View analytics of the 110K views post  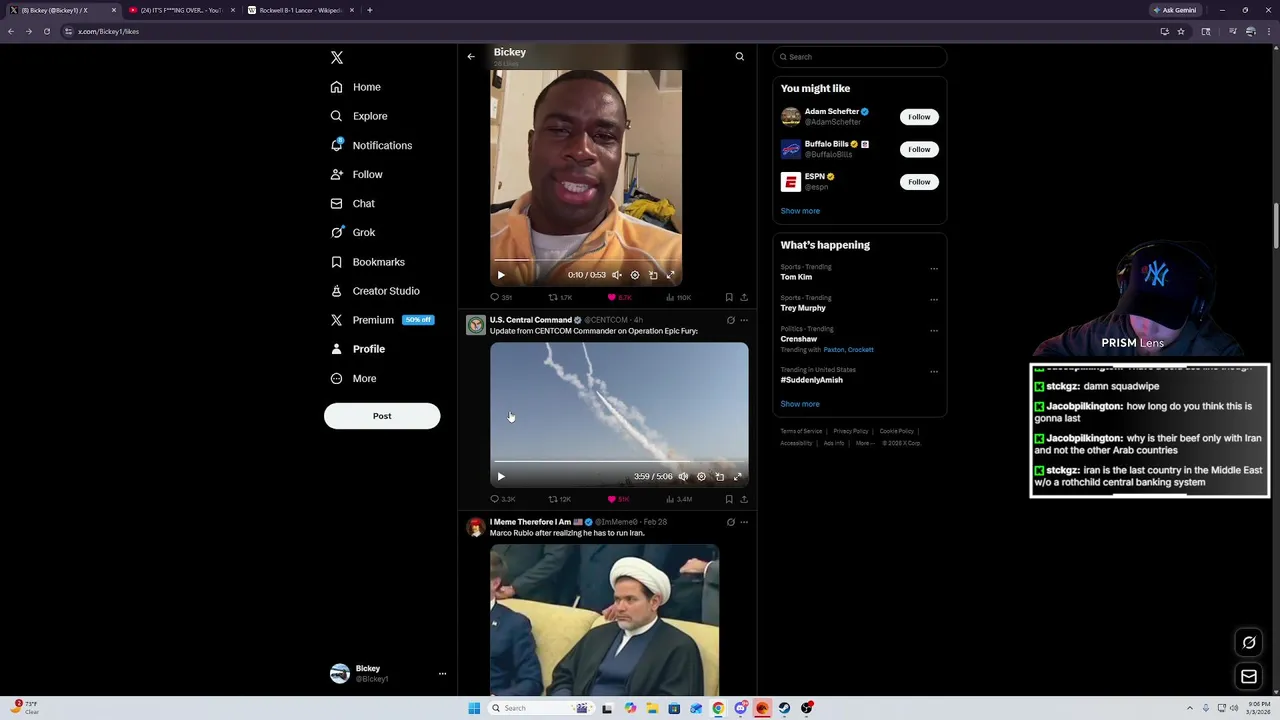tap(679, 297)
